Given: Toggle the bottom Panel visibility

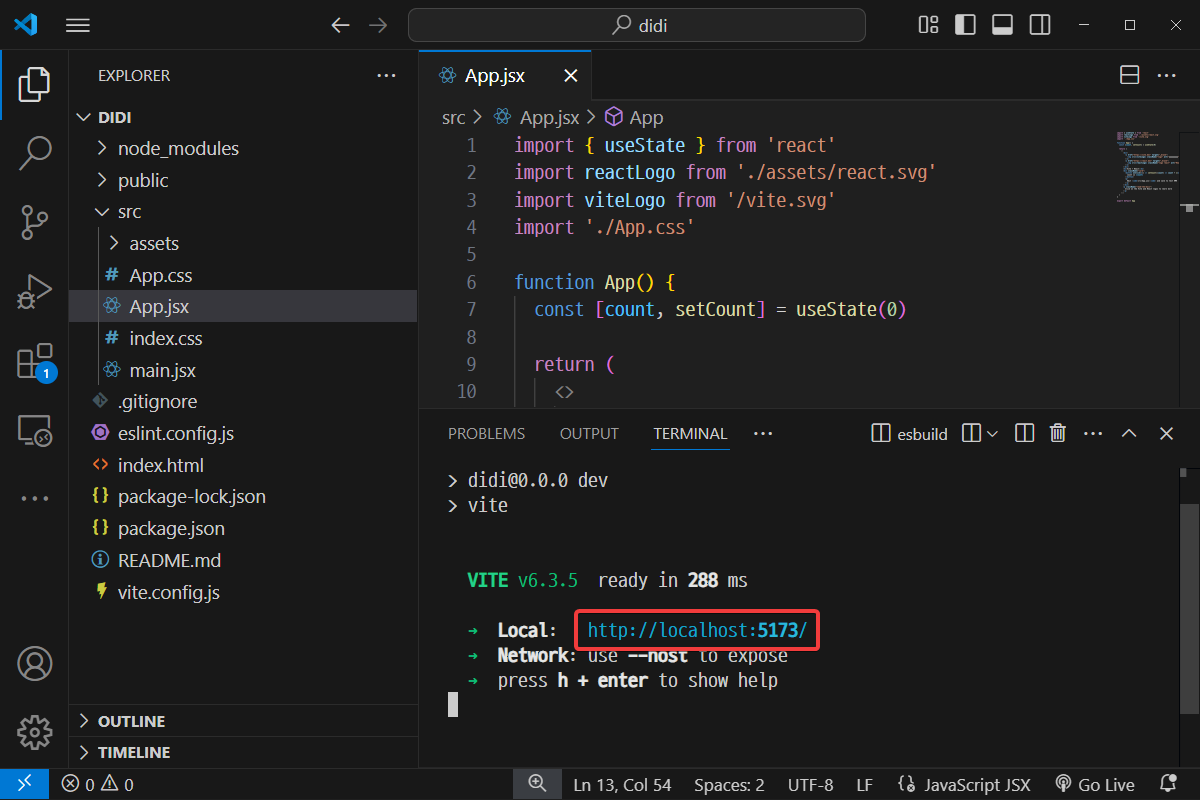Looking at the screenshot, I should 1002,25.
